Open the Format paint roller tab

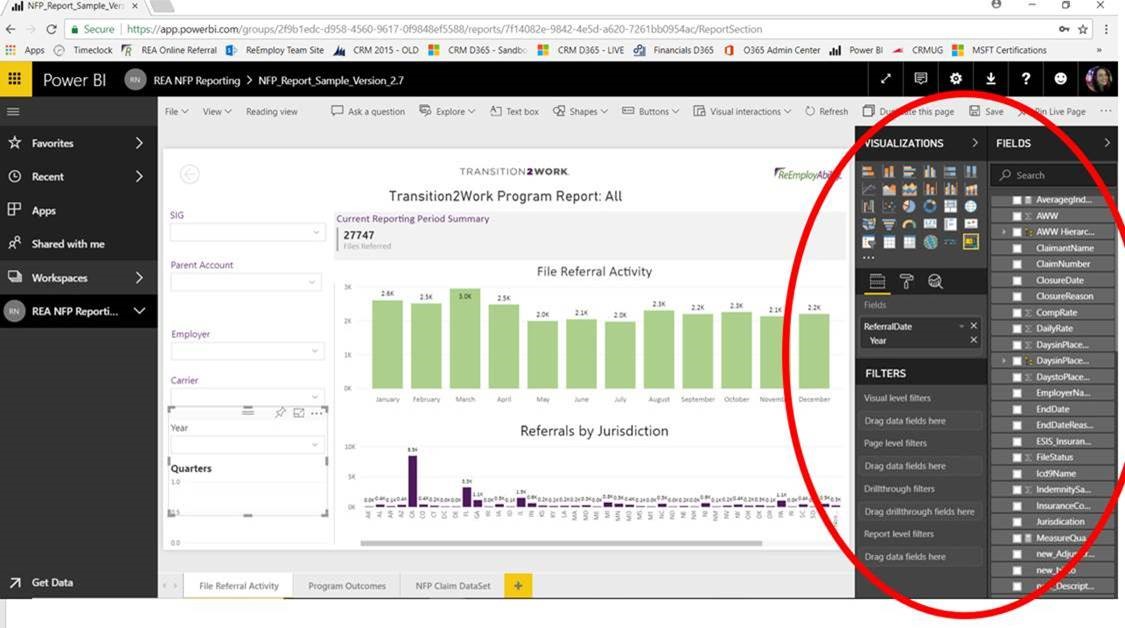[x=906, y=282]
